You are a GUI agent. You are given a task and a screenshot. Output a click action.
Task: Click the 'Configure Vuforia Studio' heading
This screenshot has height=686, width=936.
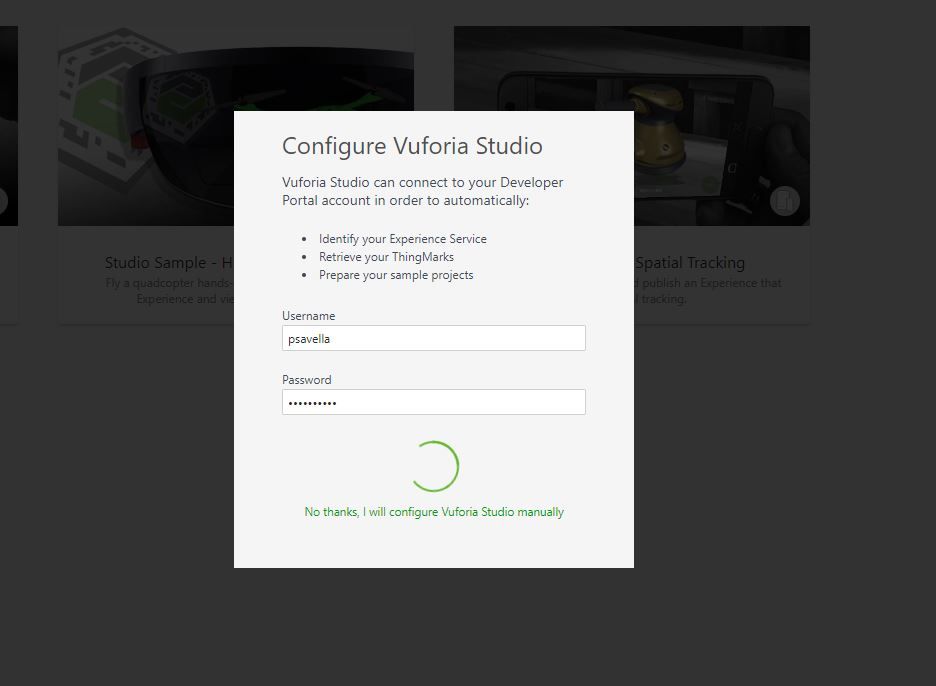[x=412, y=146]
